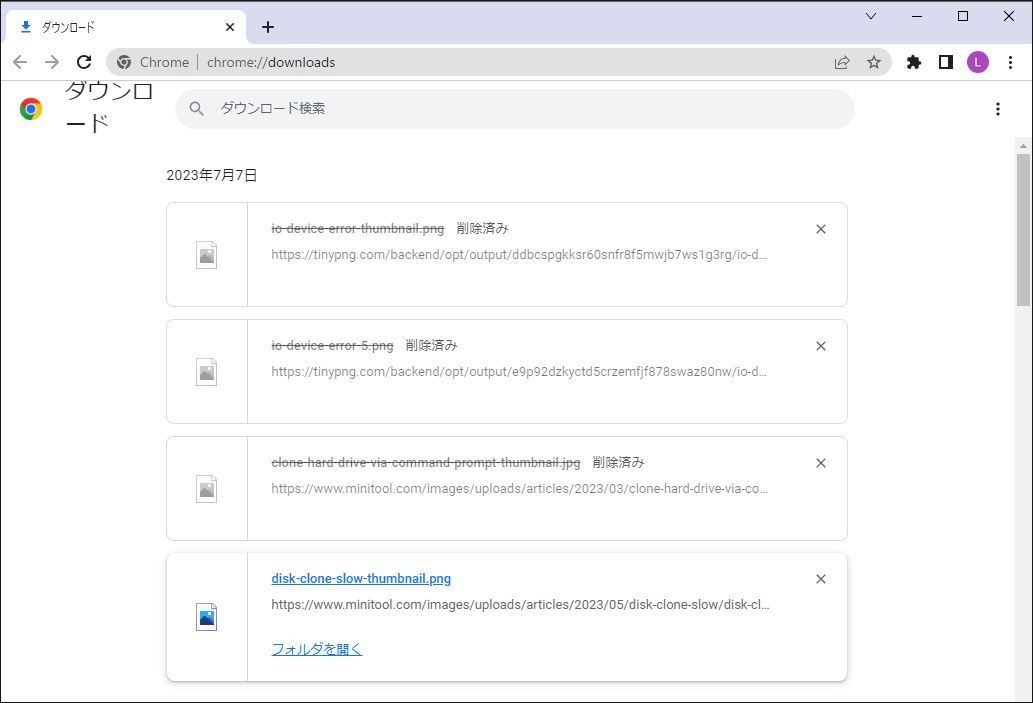Remove io-device-error-5.png from list
Image resolution: width=1033 pixels, height=703 pixels.
point(821,347)
